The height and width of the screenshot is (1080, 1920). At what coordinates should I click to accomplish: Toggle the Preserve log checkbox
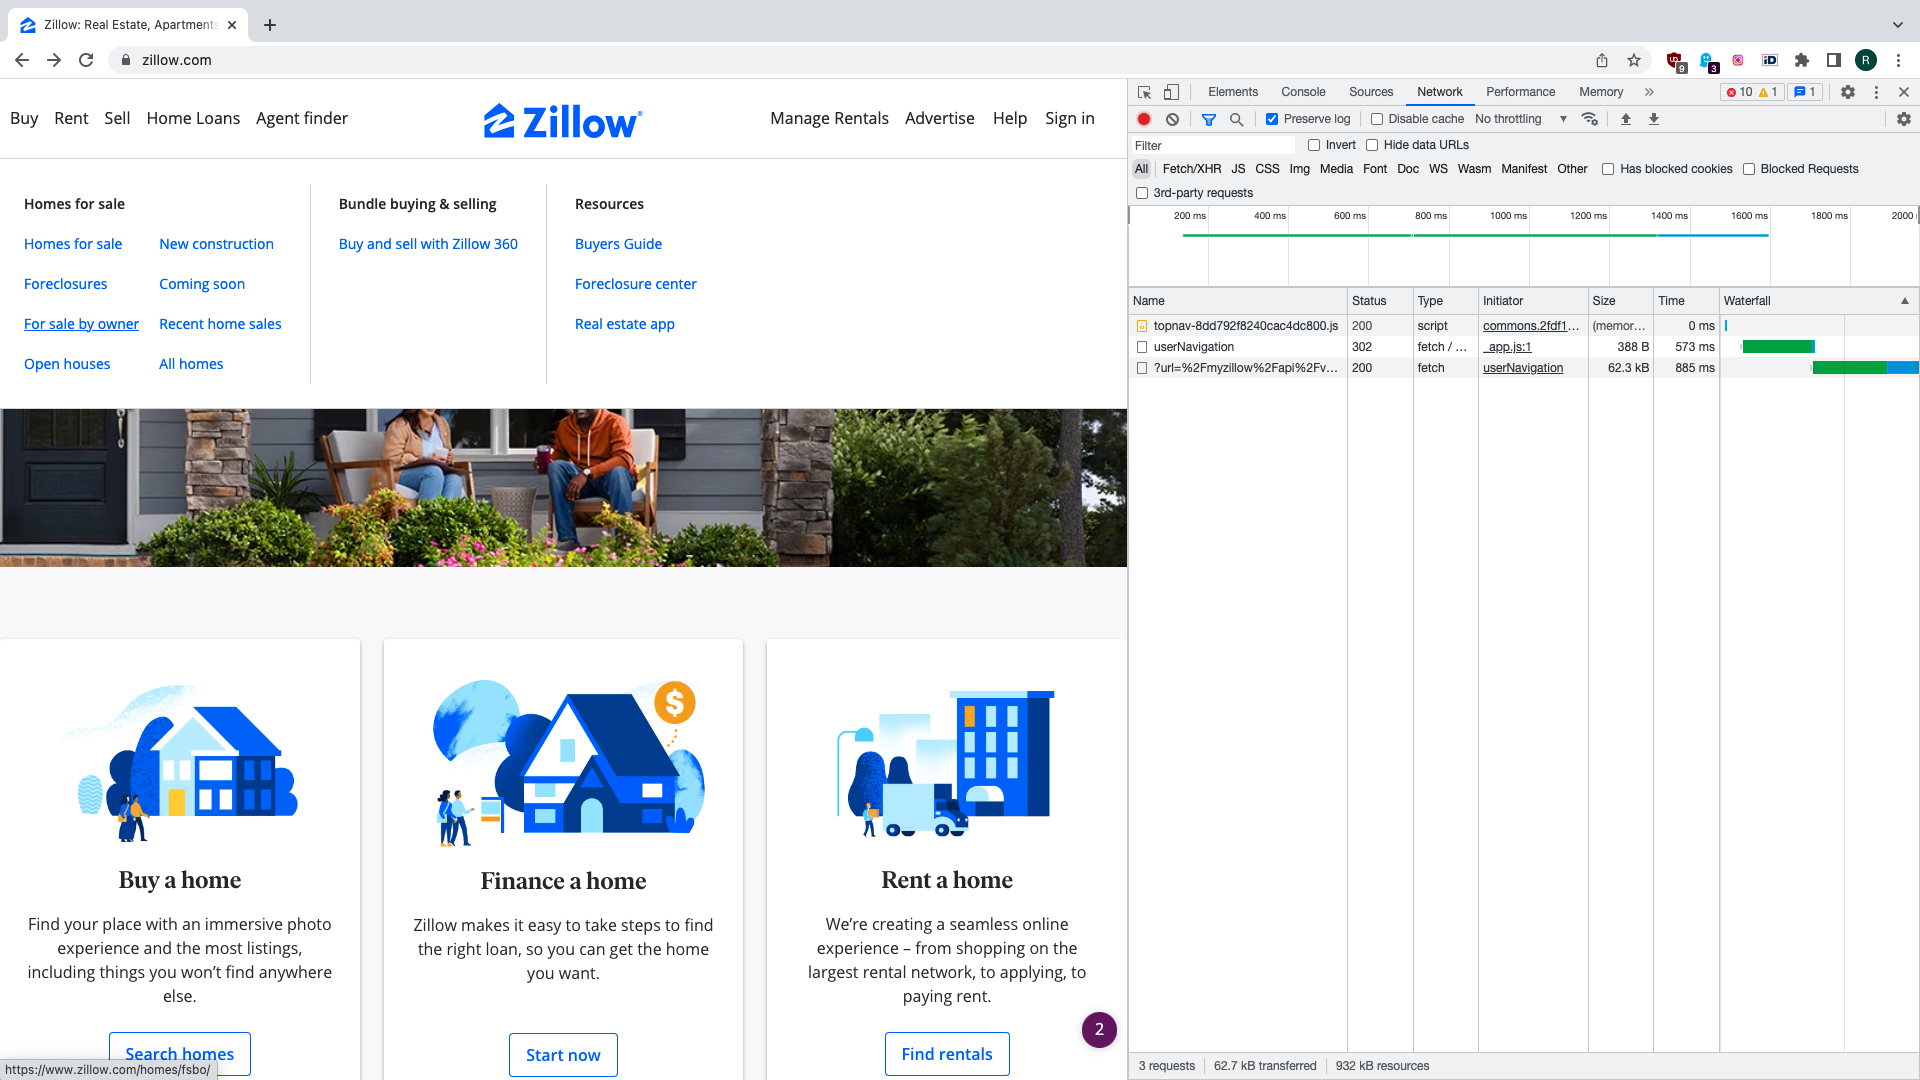1272,119
